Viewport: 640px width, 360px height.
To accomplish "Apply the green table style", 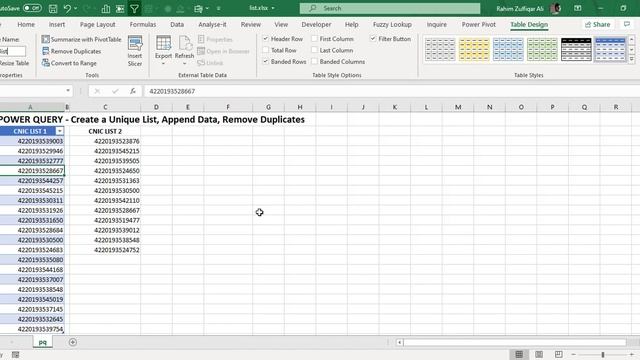I will pos(542,49).
